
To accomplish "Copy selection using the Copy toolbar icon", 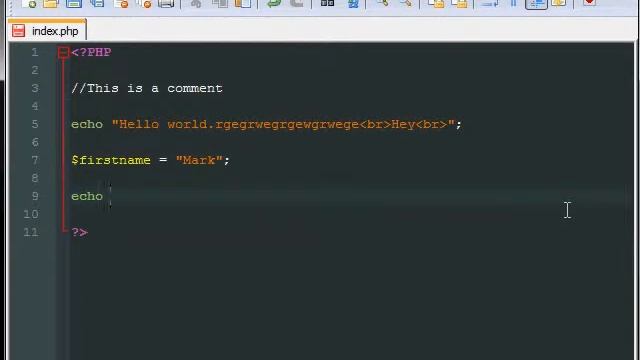I will pos(220,3).
